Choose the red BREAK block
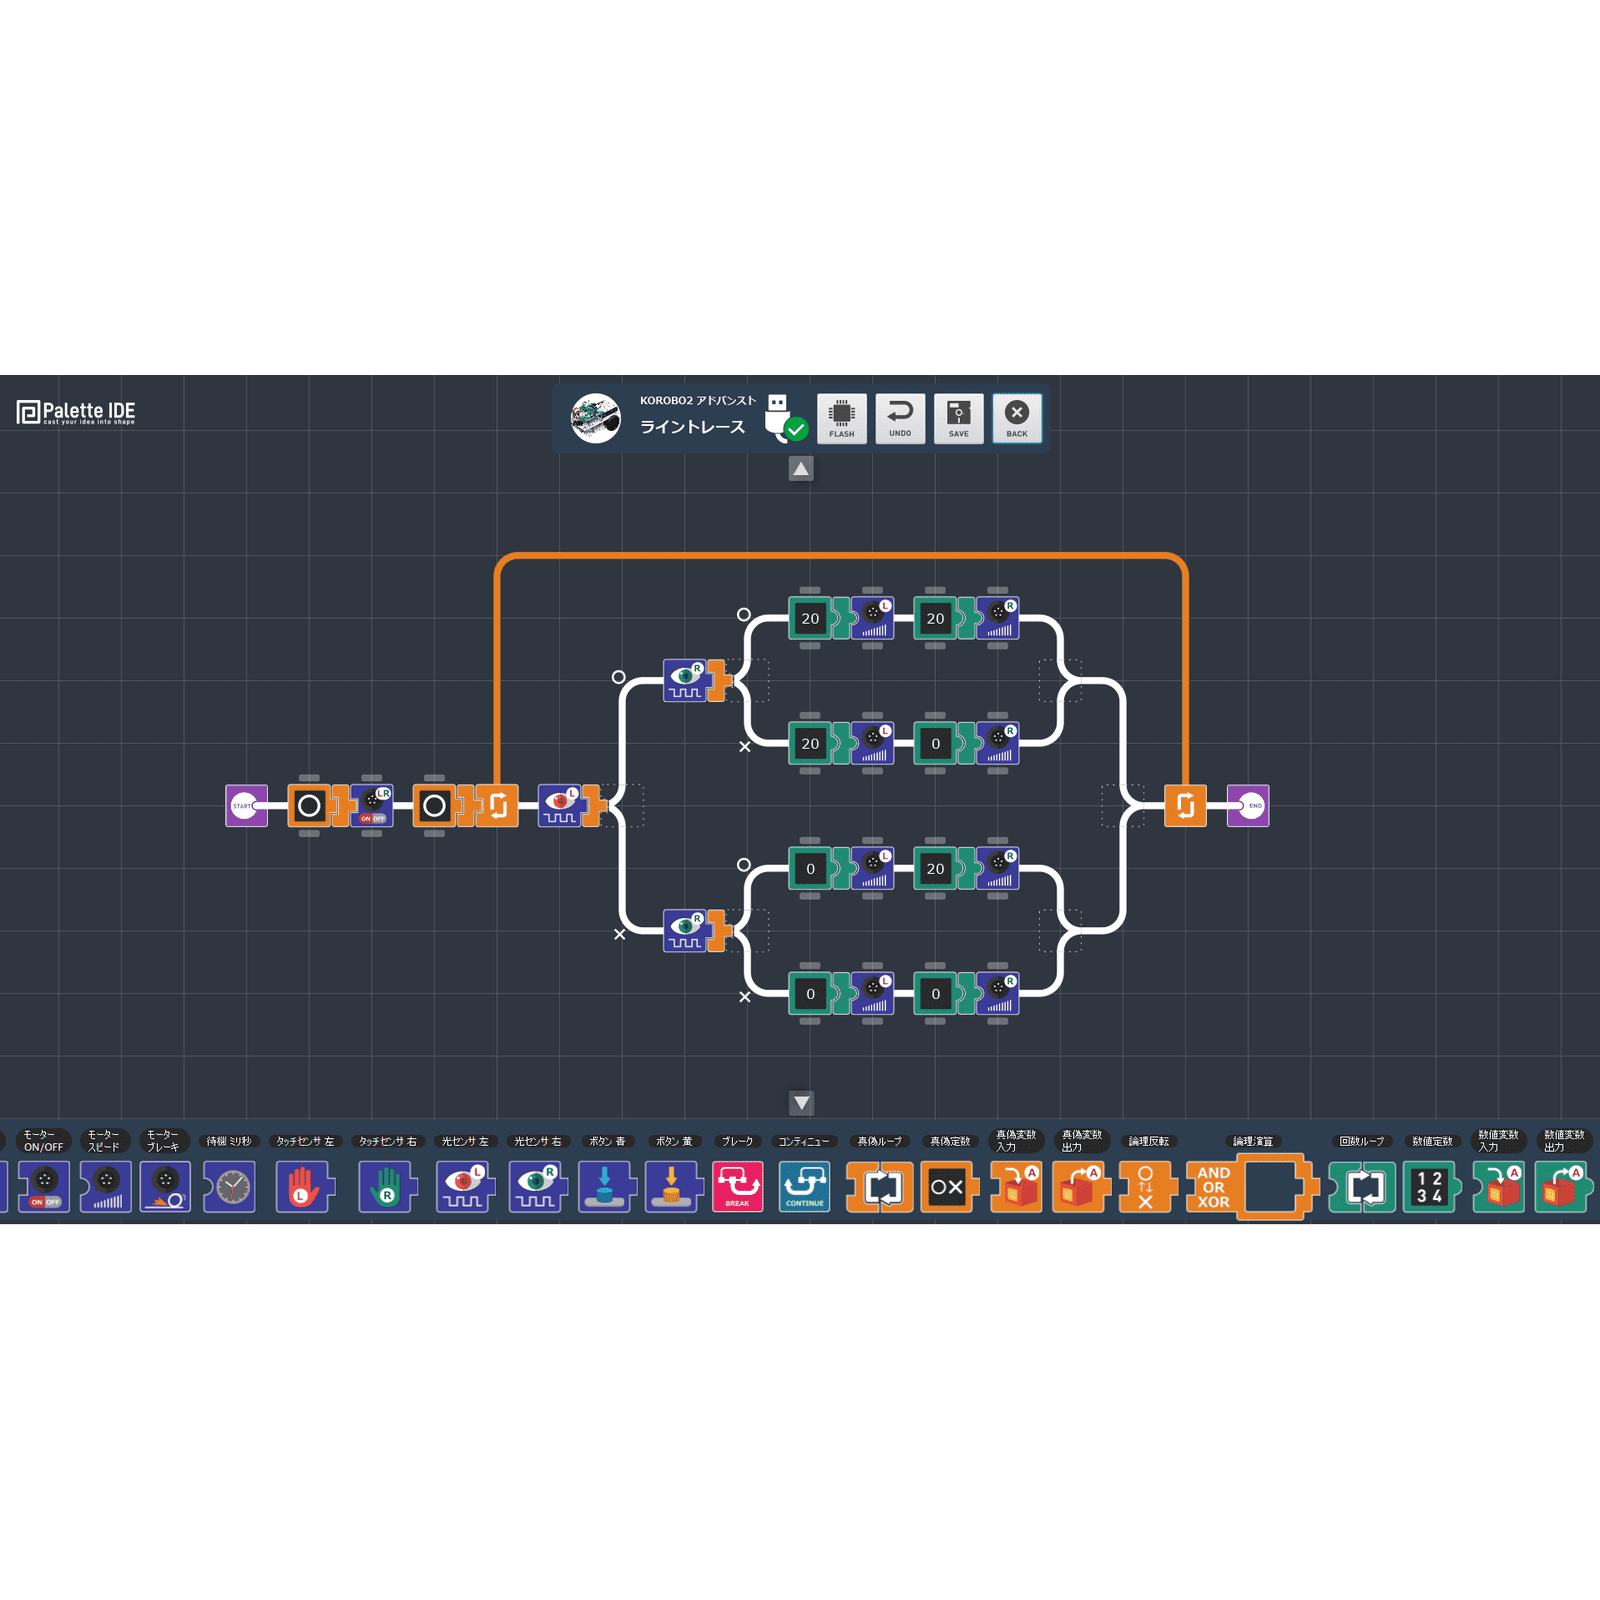 click(x=737, y=1188)
